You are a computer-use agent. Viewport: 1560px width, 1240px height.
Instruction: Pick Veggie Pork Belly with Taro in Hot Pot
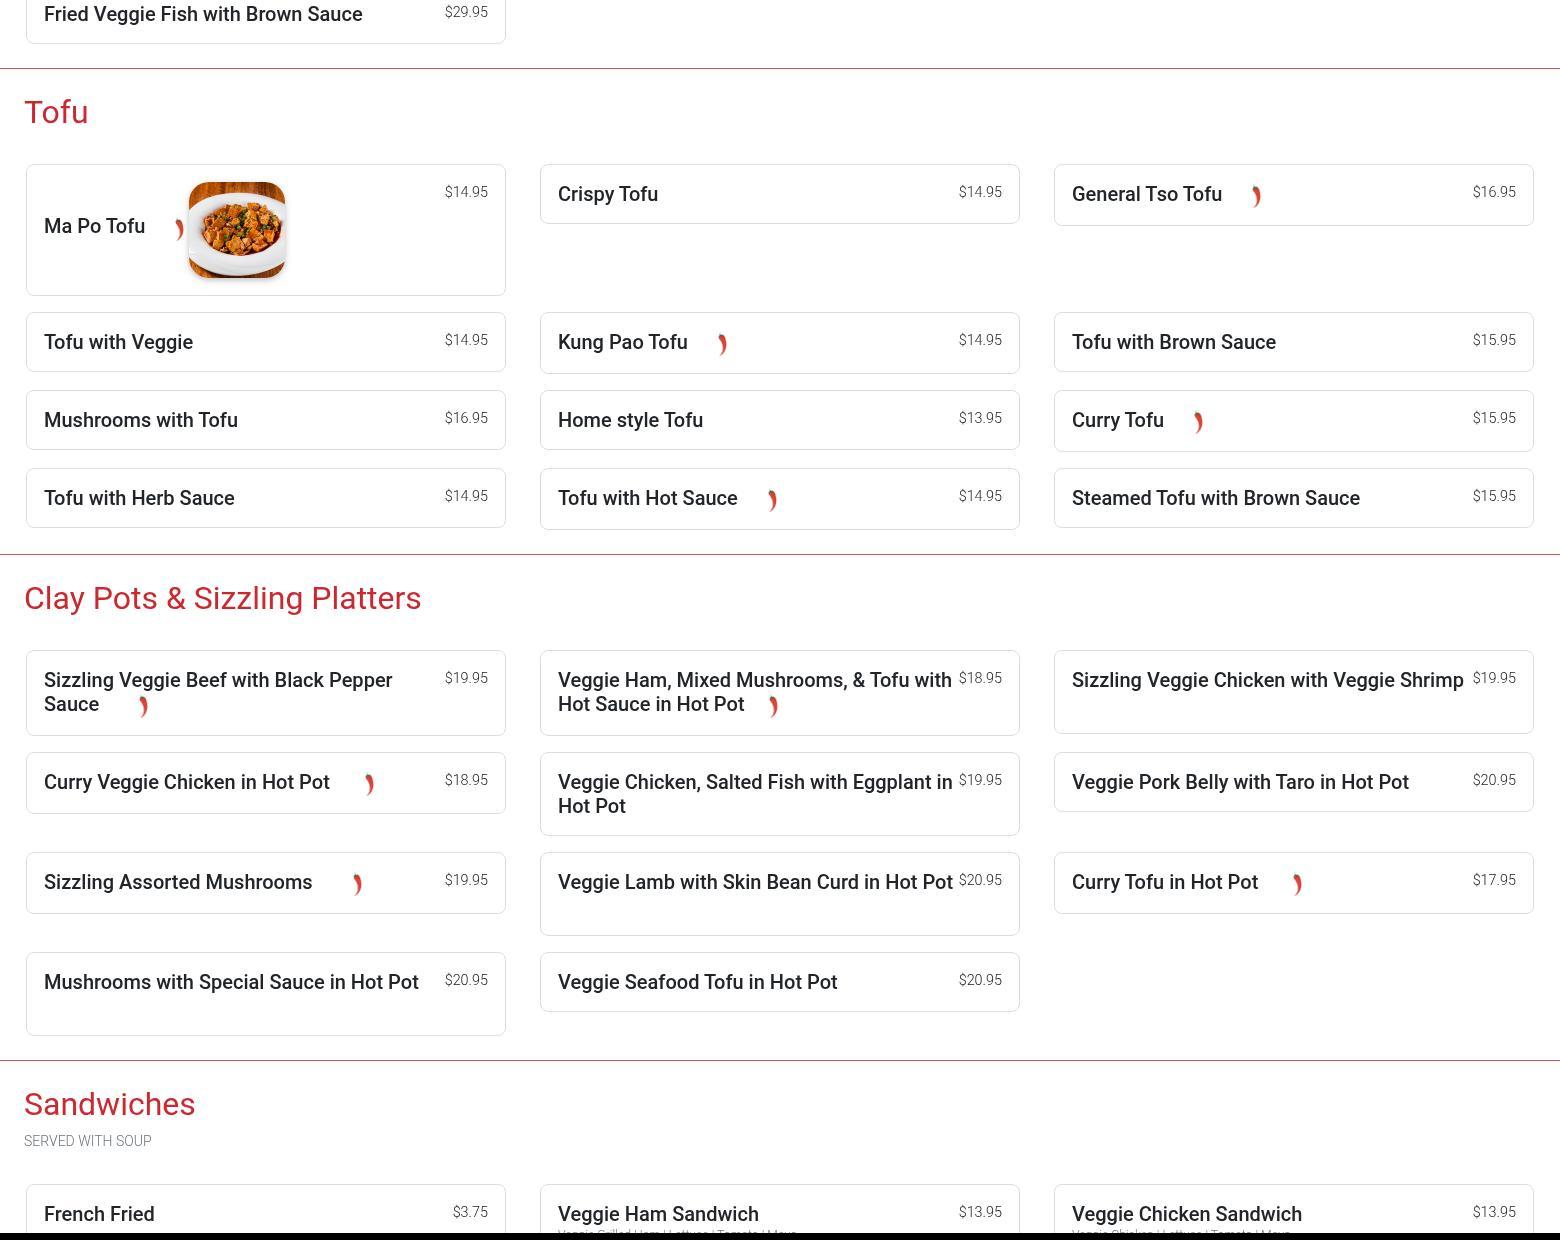[x=1240, y=782]
